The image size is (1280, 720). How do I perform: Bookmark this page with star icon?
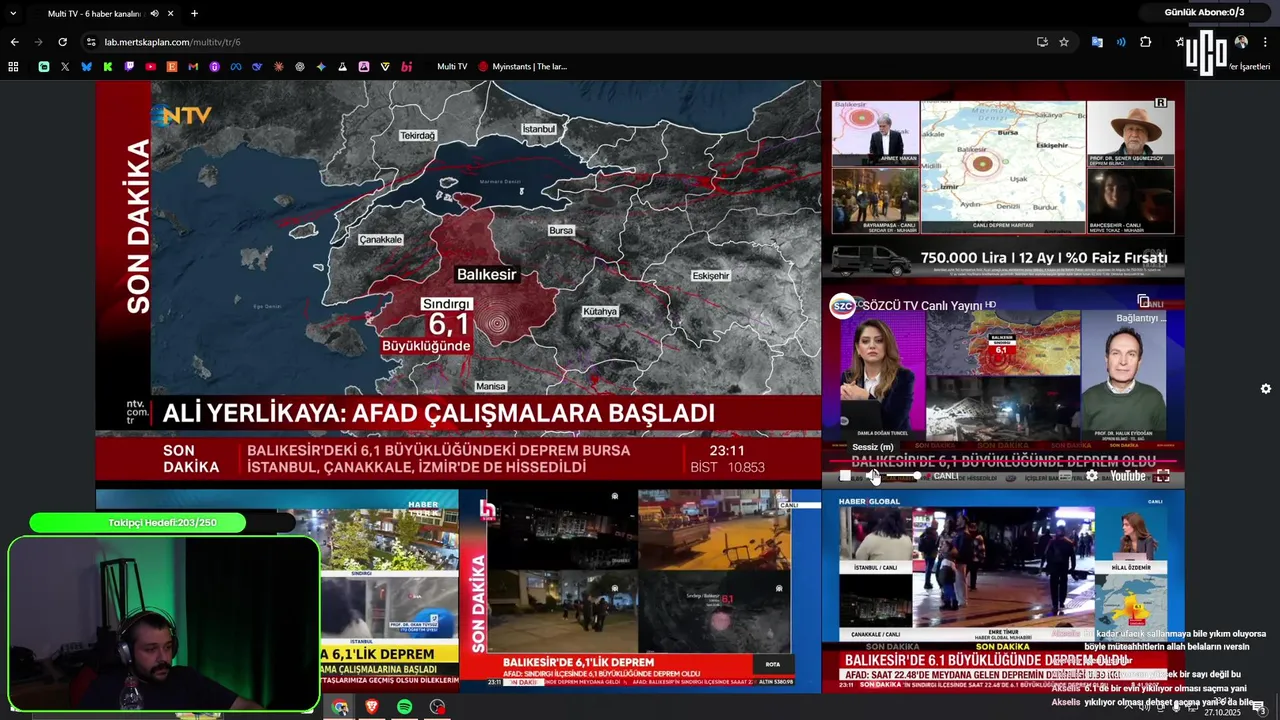1064,42
